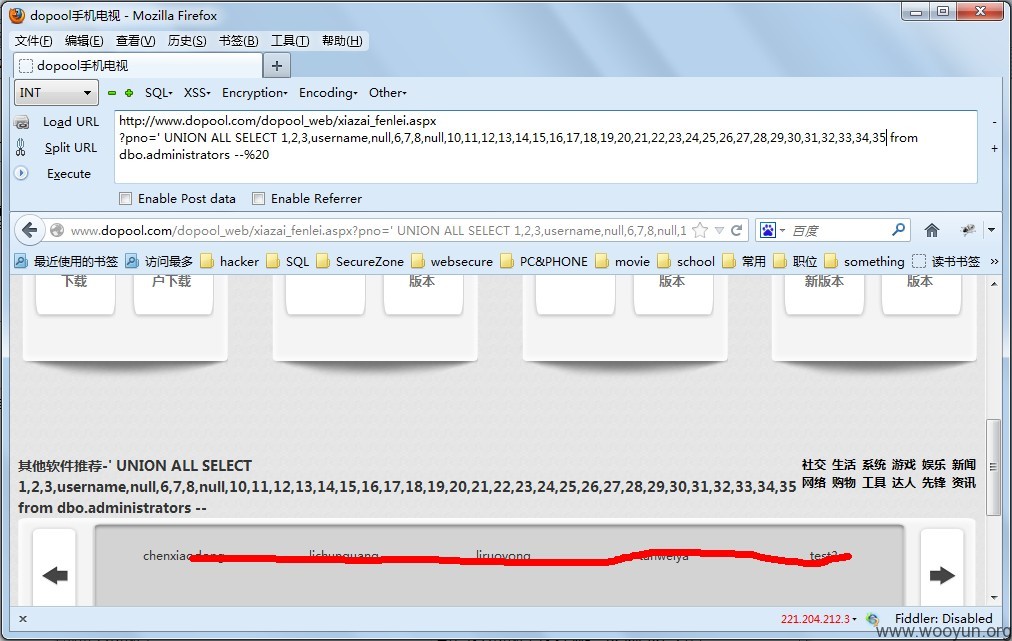Click the right arrow in username carousel
The image size is (1012, 641).
(942, 575)
